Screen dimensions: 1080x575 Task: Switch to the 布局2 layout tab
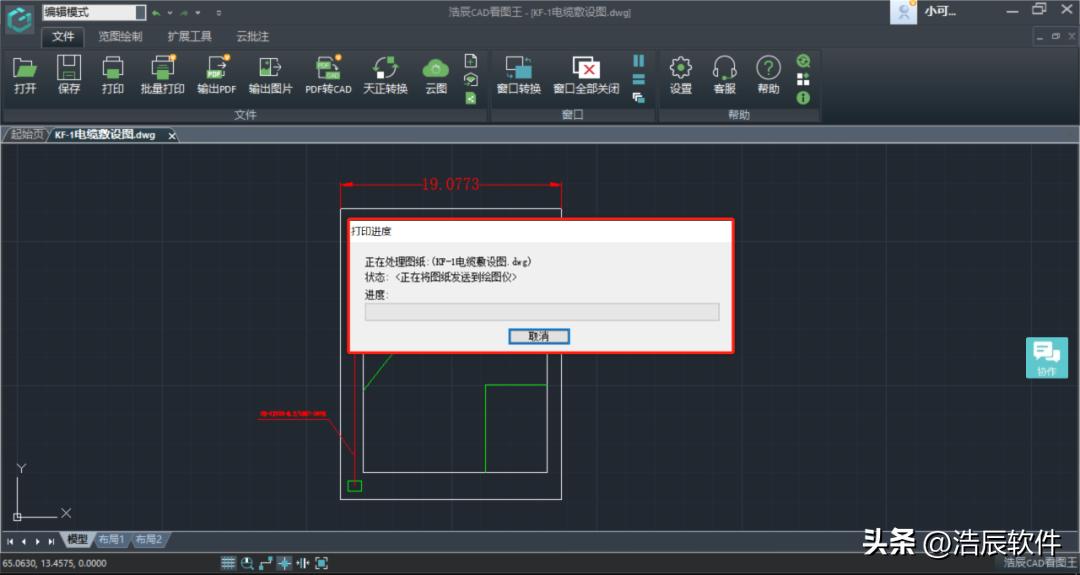[148, 539]
